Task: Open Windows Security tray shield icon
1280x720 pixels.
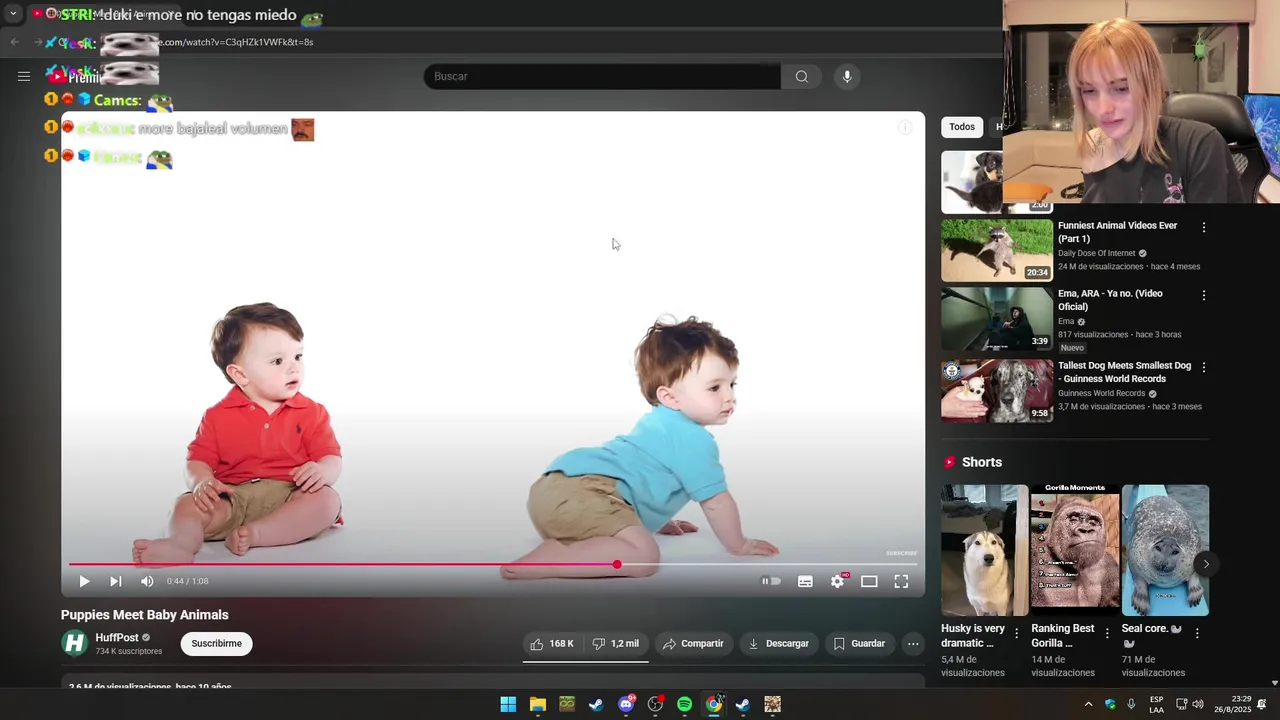Action: [x=1110, y=704]
